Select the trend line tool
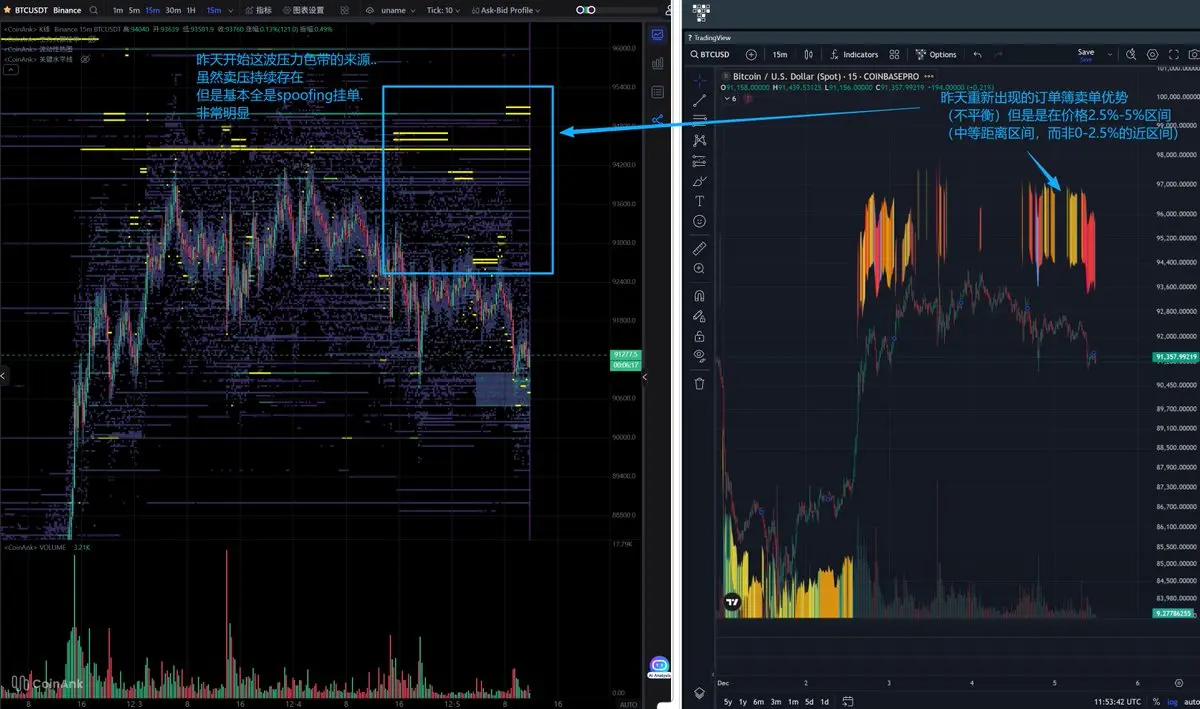This screenshot has height=709, width=1200. pos(699,99)
